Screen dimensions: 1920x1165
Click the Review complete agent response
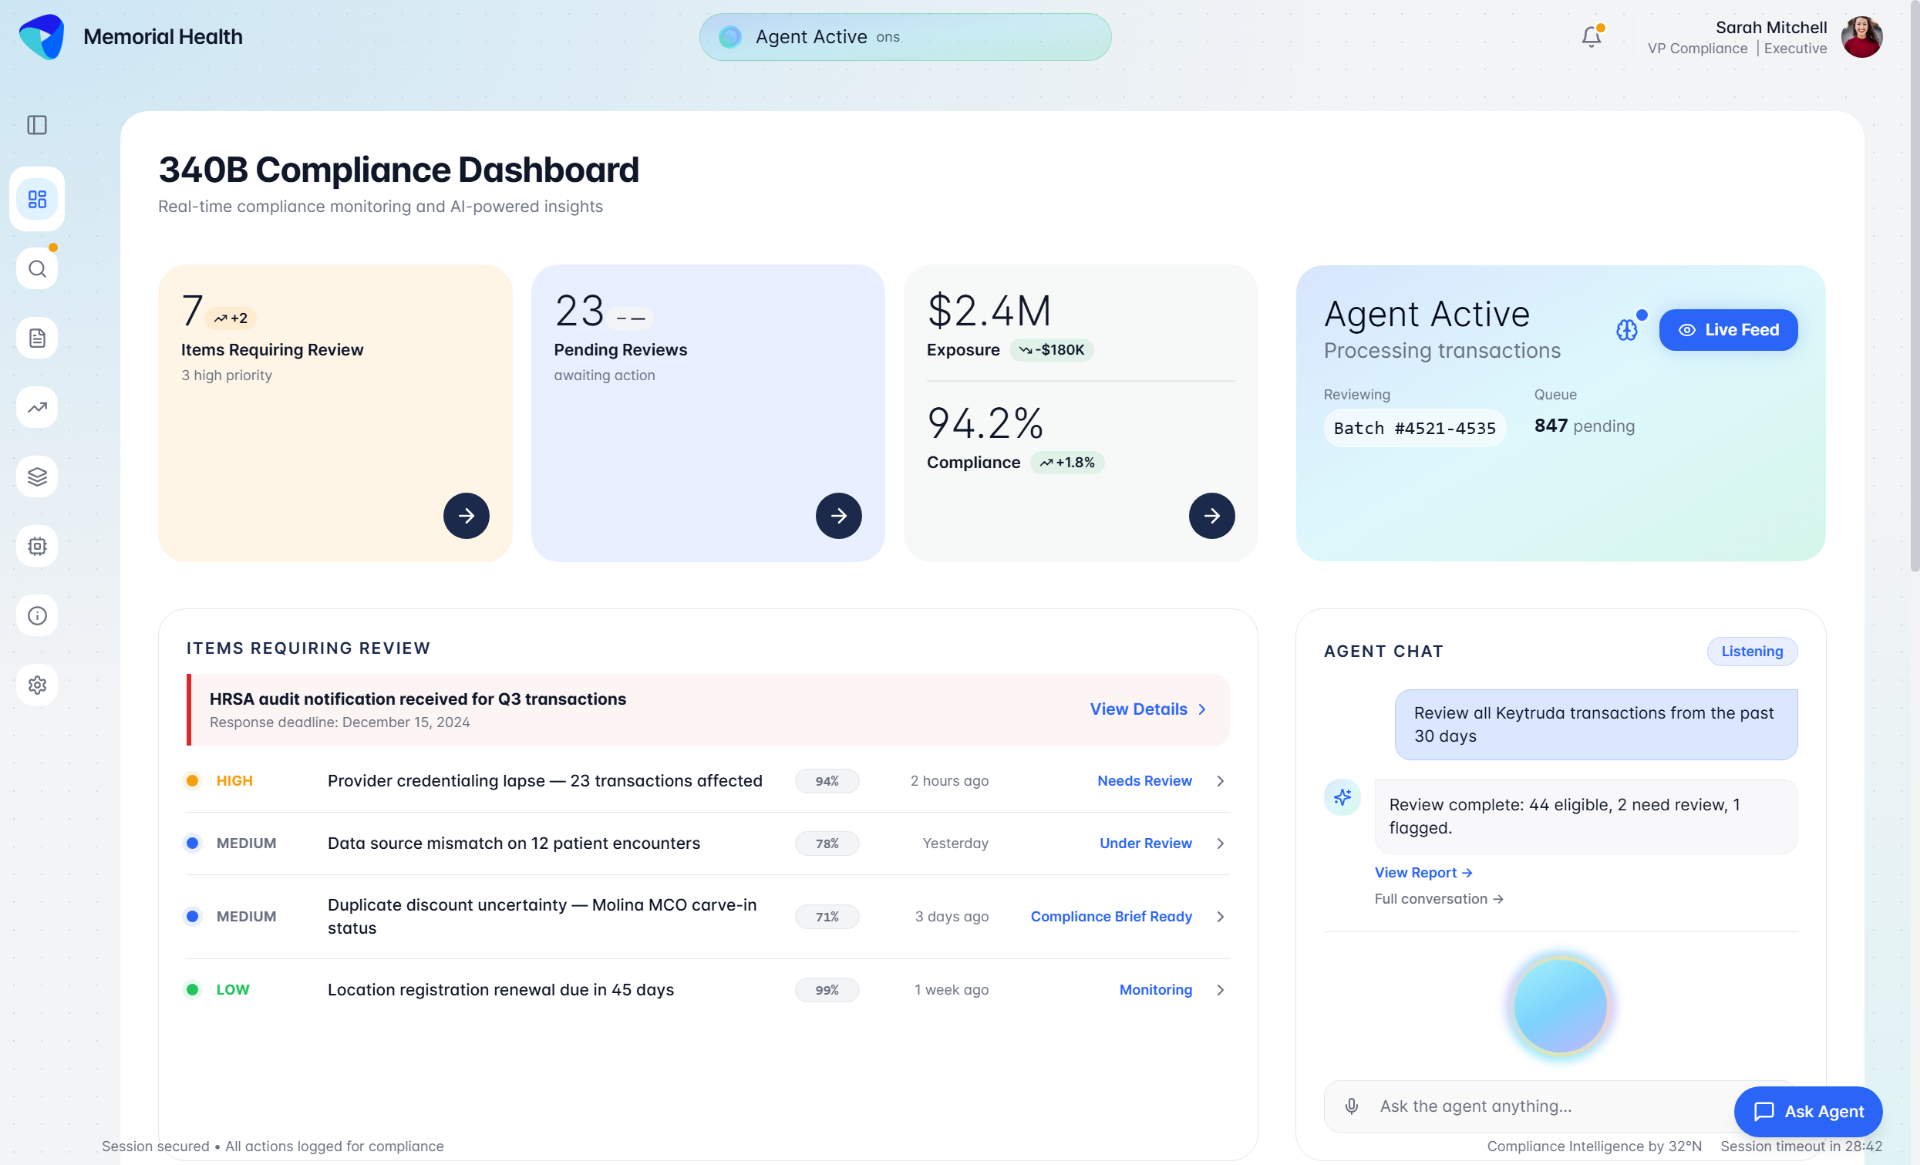[x=1586, y=817]
